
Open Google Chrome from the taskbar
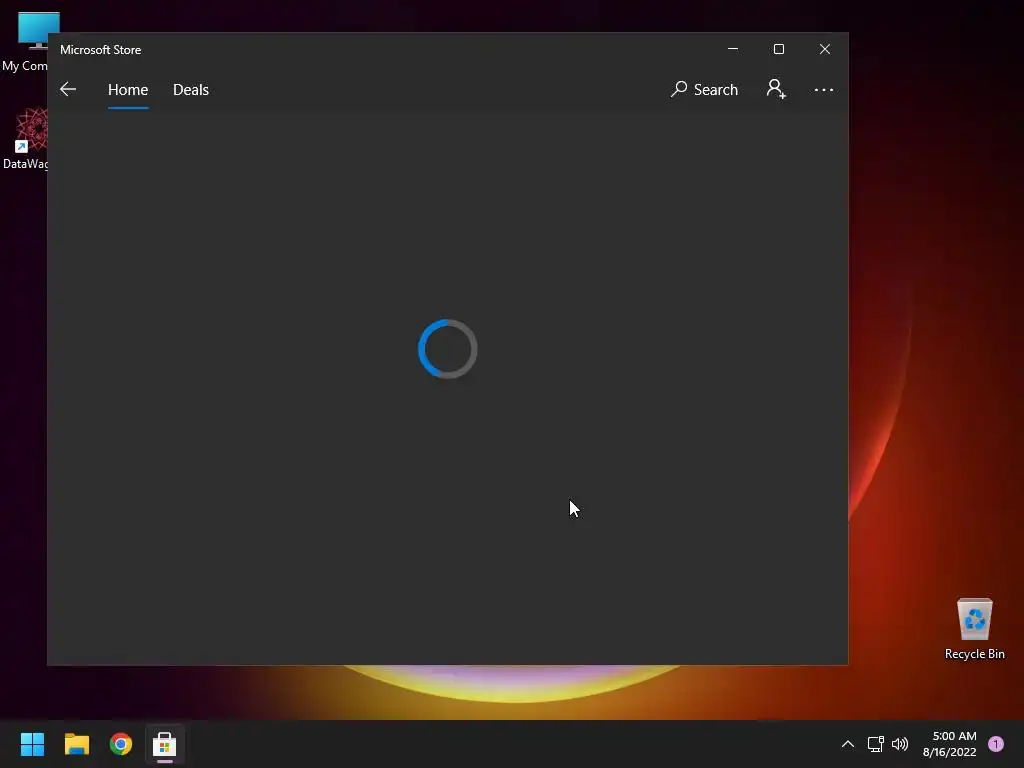click(x=121, y=744)
